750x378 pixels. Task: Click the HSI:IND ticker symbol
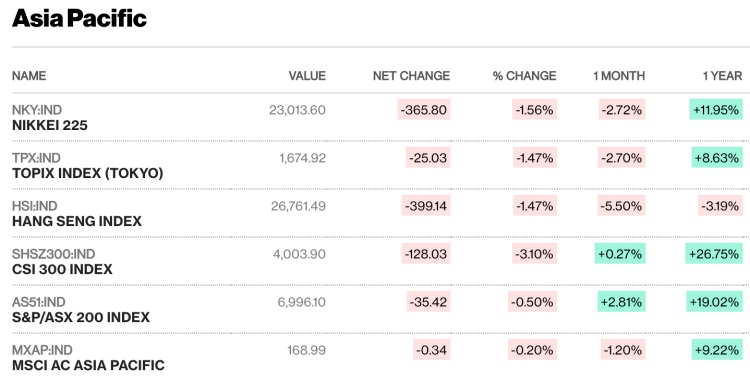pyautogui.click(x=34, y=206)
